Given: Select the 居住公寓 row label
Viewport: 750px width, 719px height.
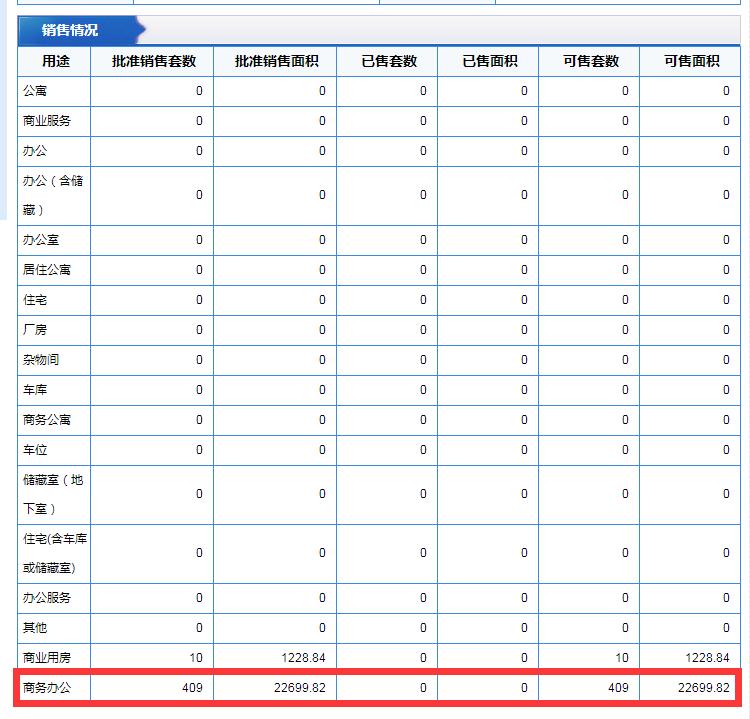Looking at the screenshot, I should click(x=46, y=270).
